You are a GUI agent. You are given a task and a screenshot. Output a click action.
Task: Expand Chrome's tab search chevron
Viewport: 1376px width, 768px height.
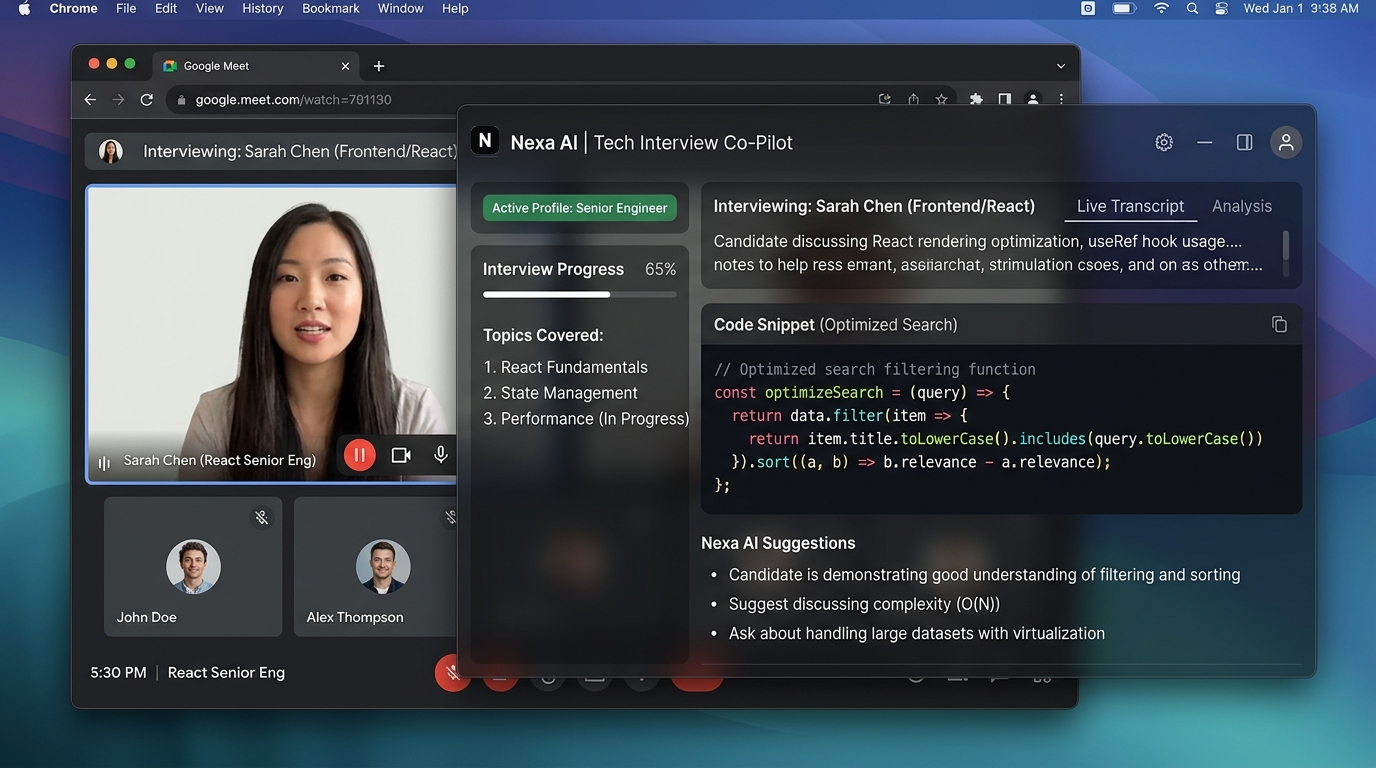(x=1061, y=66)
